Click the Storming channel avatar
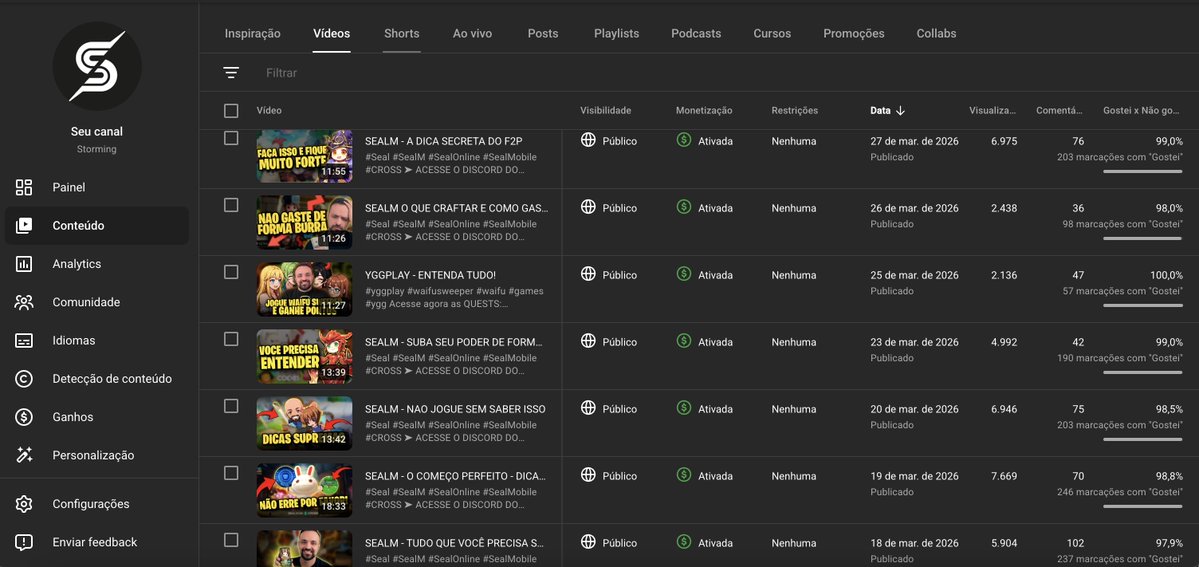Viewport: 1199px width, 567px height. [97, 66]
